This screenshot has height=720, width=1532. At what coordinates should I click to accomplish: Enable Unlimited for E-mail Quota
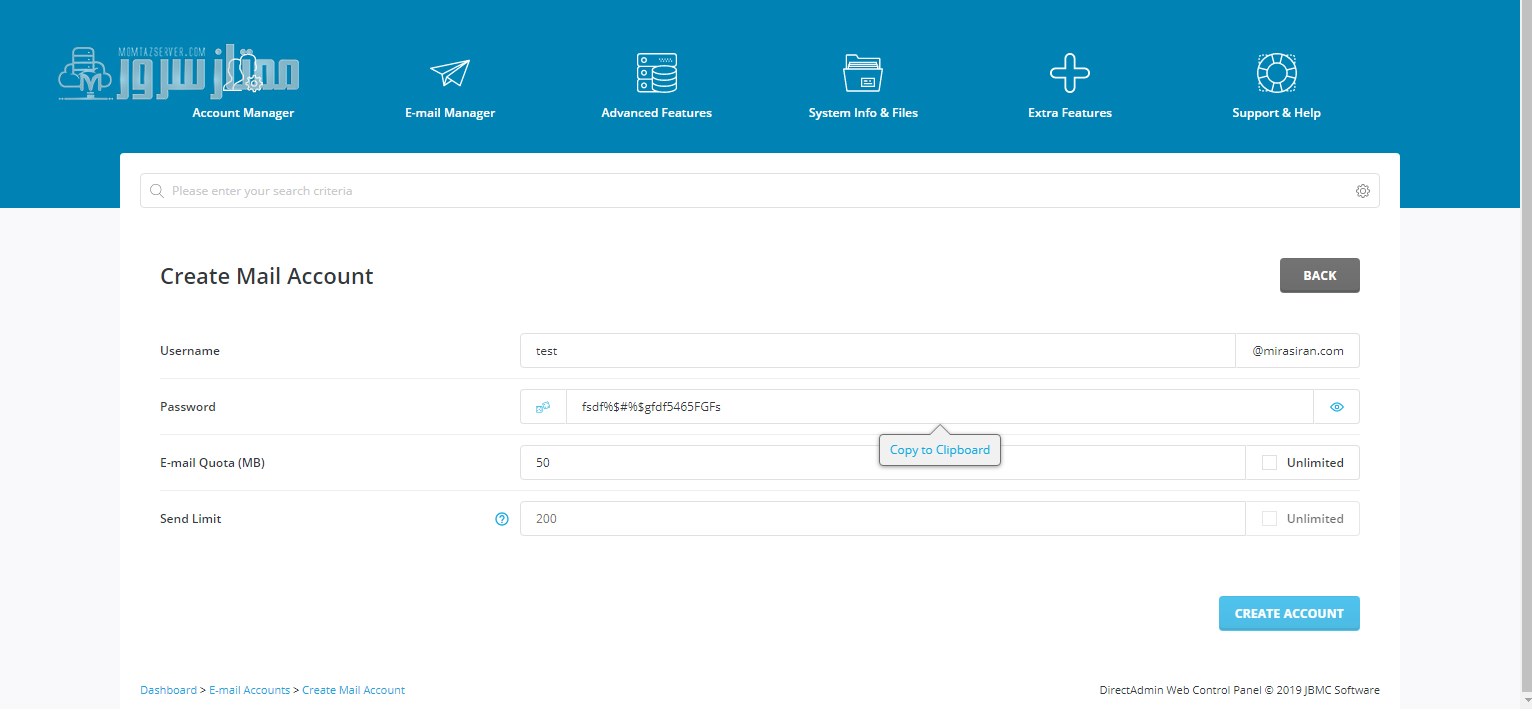(x=1269, y=463)
